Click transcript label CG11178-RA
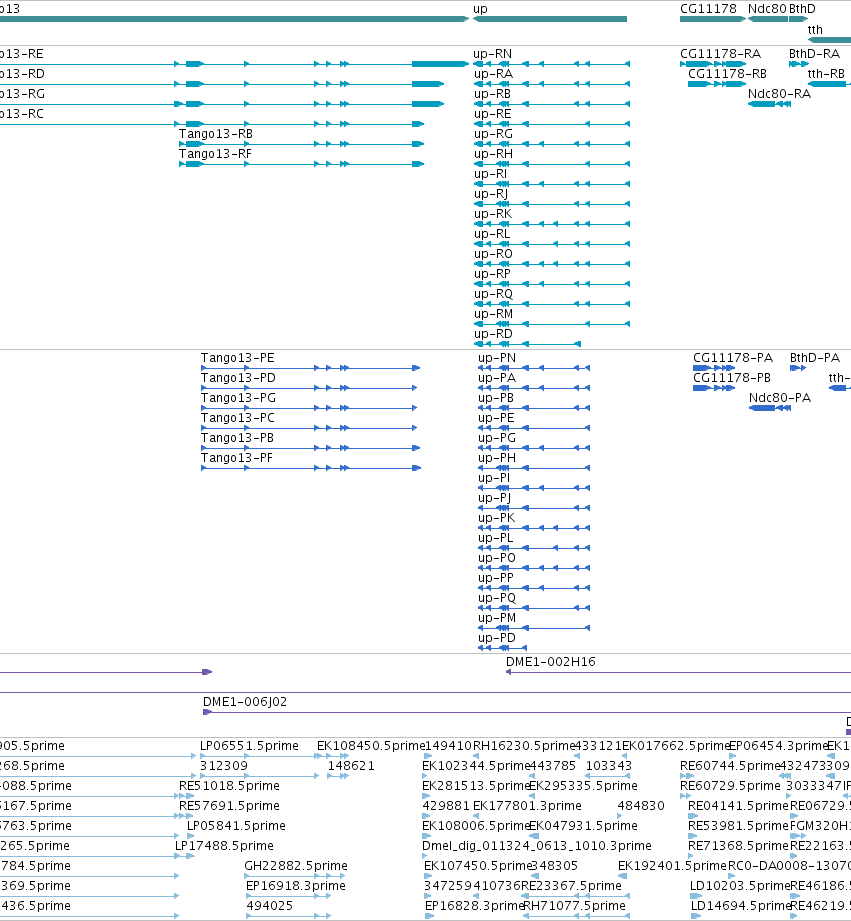This screenshot has width=851, height=921. 721,54
